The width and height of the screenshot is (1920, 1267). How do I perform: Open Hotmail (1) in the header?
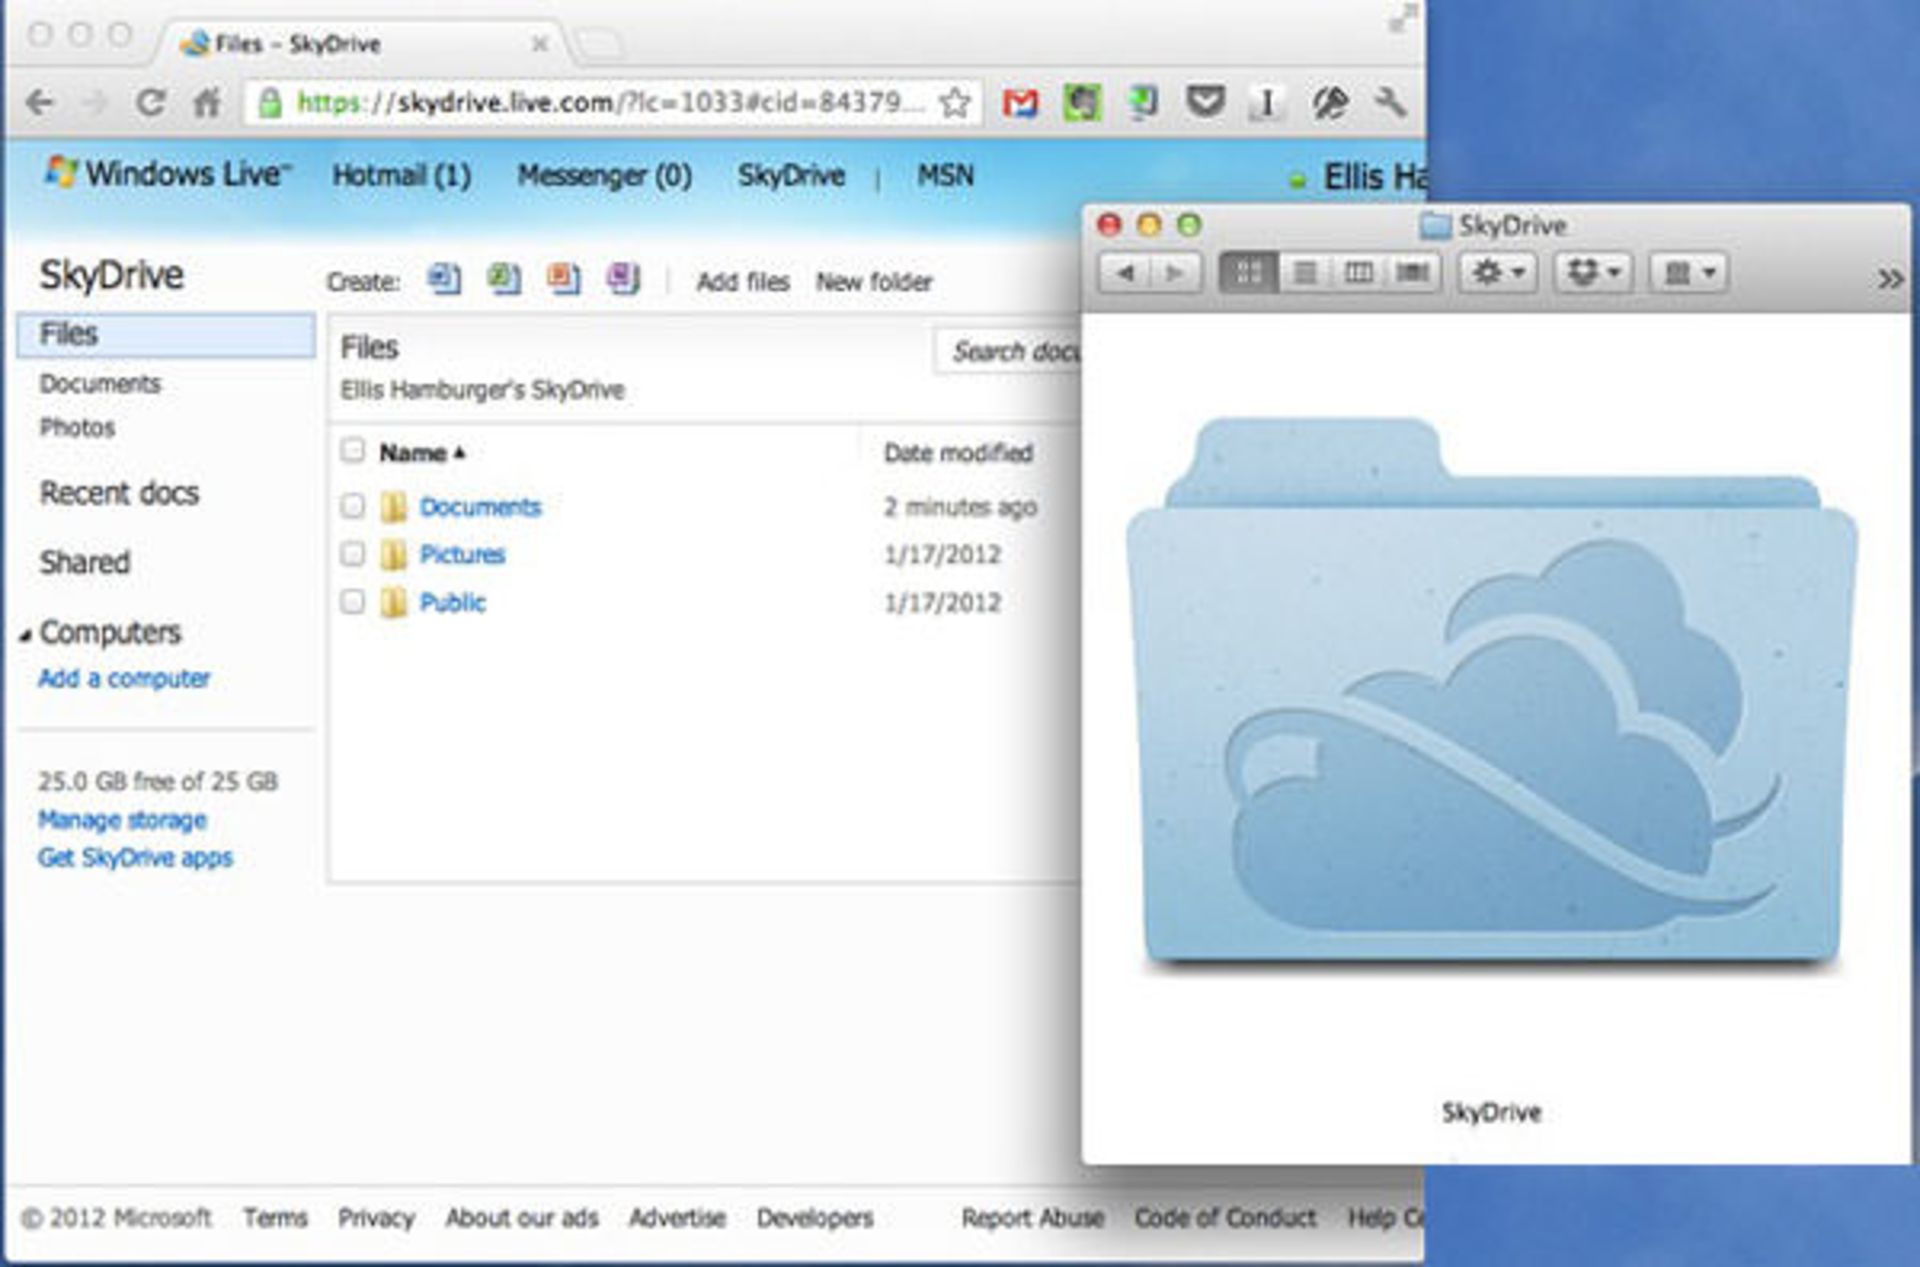pyautogui.click(x=401, y=176)
